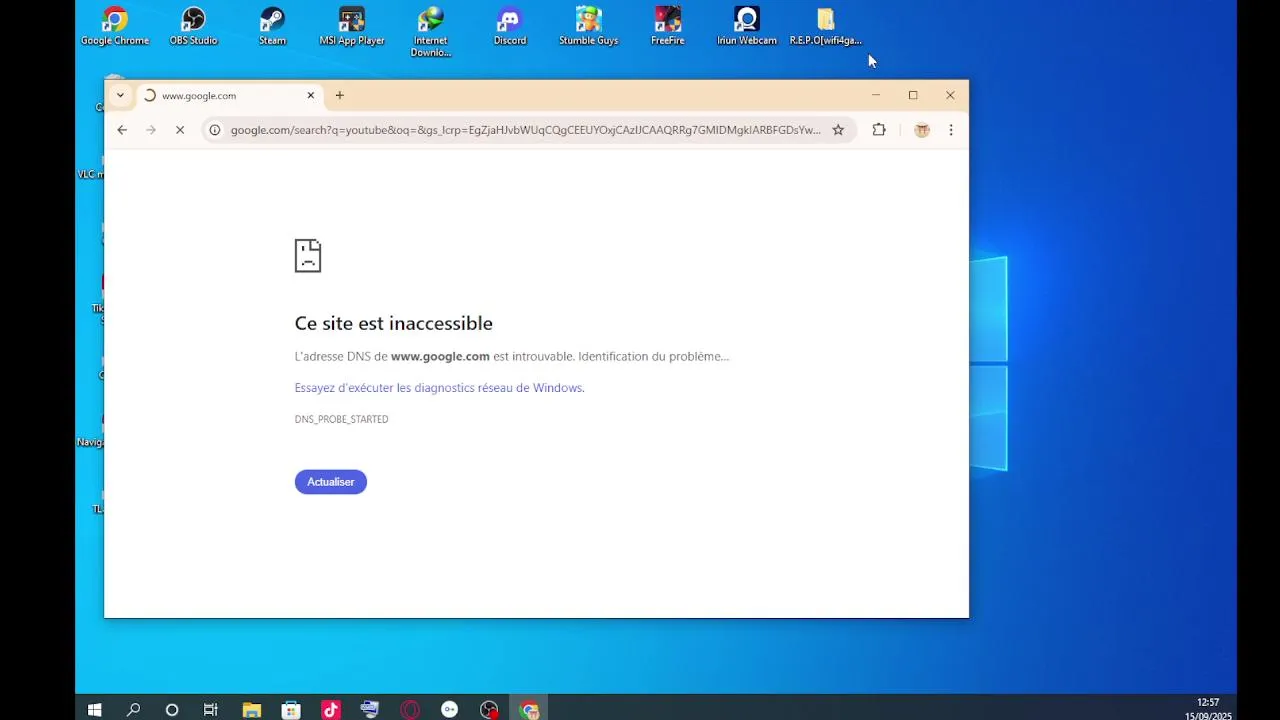Open File Explorer from taskbar
The height and width of the screenshot is (720, 1280).
[252, 710]
